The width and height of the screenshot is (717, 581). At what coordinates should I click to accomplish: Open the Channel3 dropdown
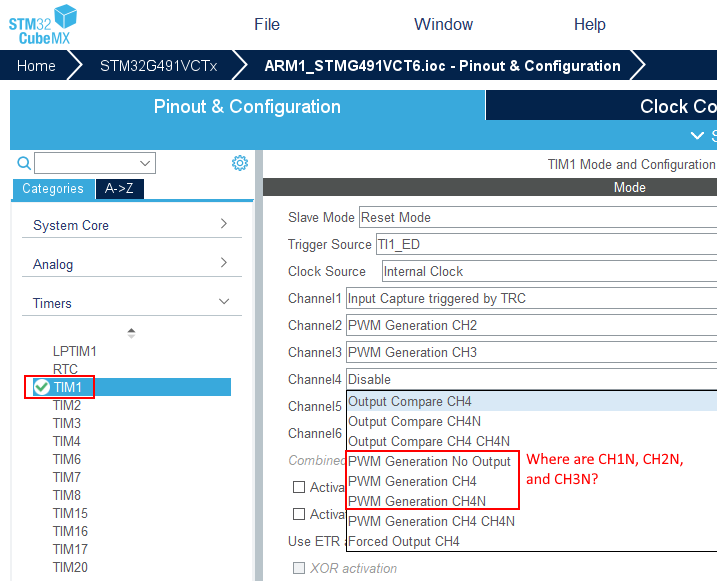click(x=531, y=352)
